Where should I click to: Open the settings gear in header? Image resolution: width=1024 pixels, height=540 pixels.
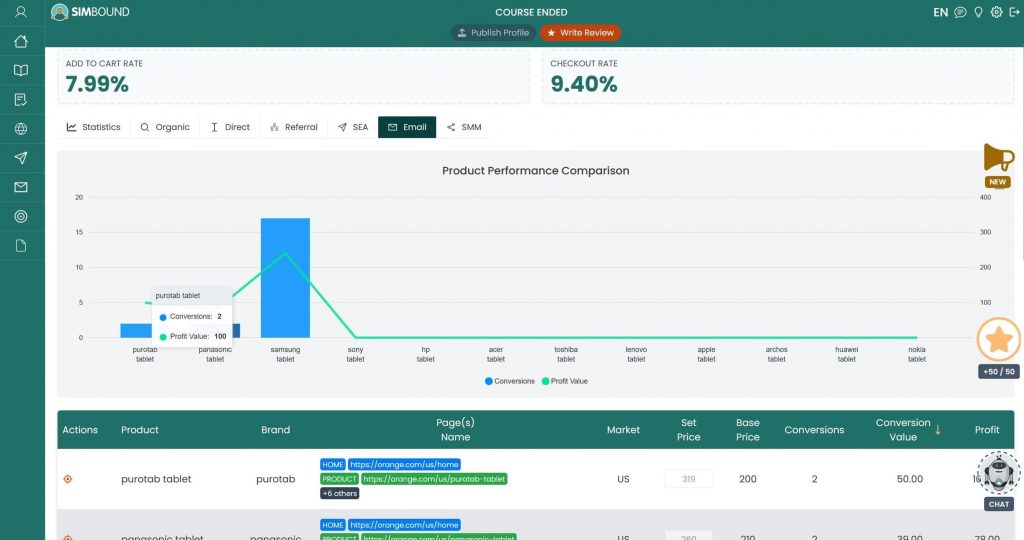pyautogui.click(x=996, y=13)
